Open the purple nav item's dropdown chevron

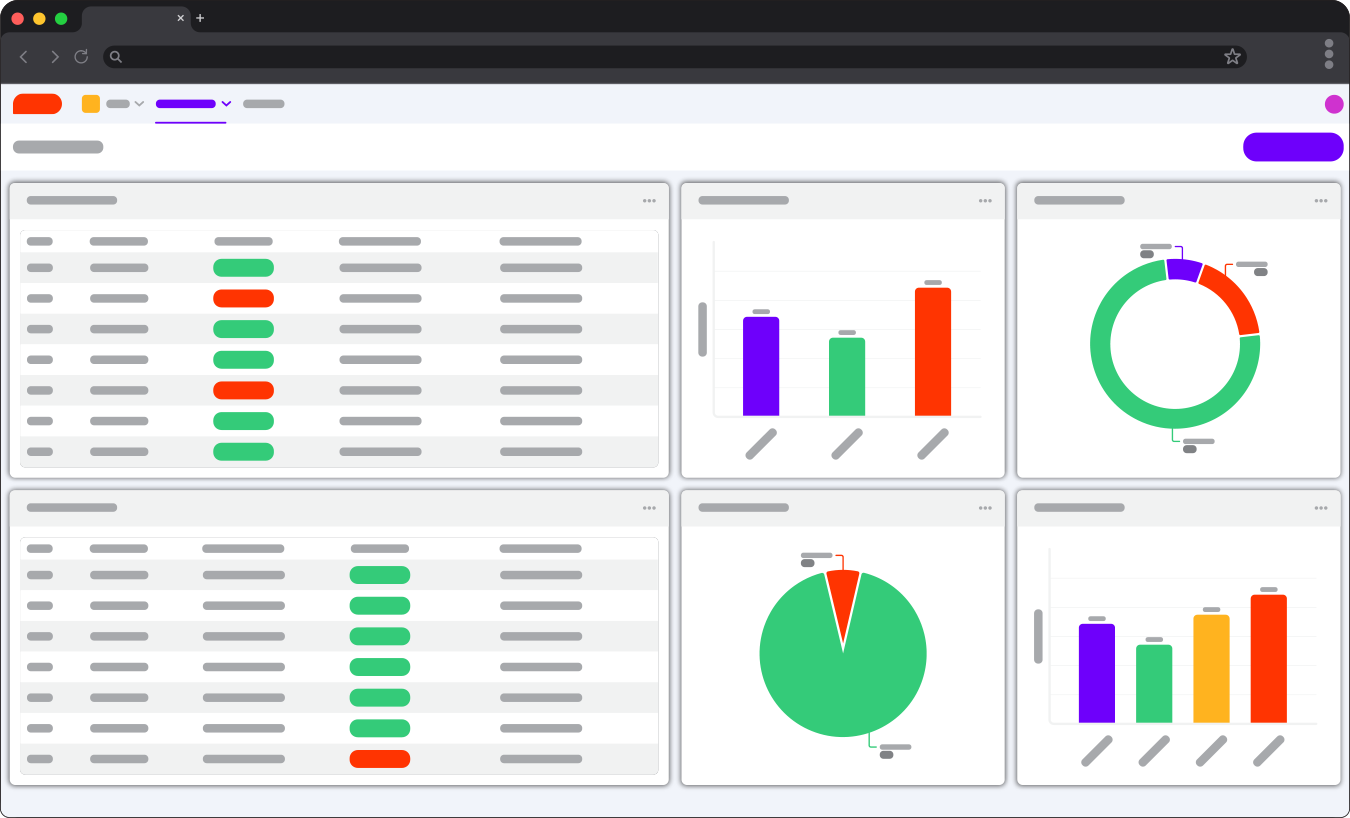[x=227, y=103]
